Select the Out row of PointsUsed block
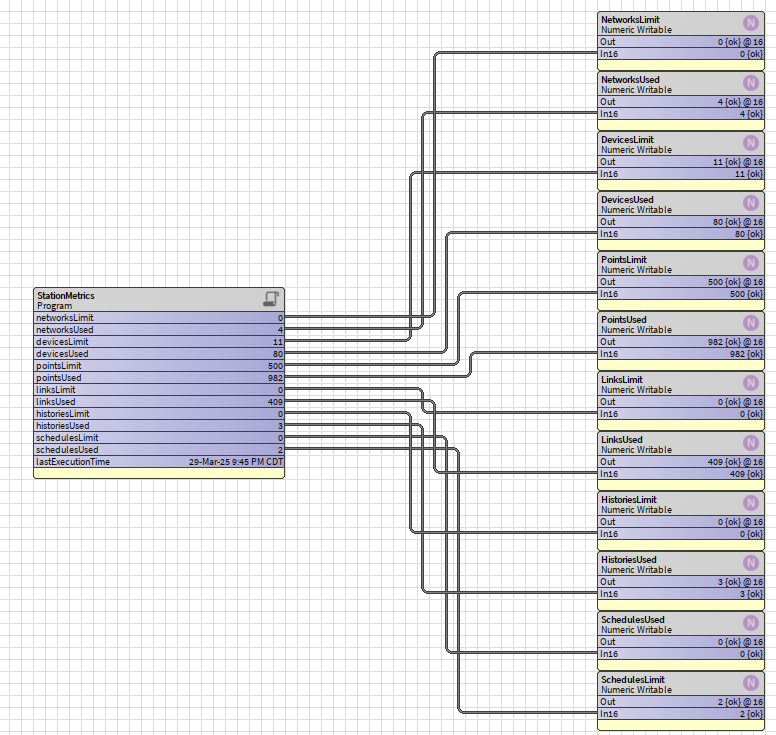776x735 pixels. pos(680,342)
